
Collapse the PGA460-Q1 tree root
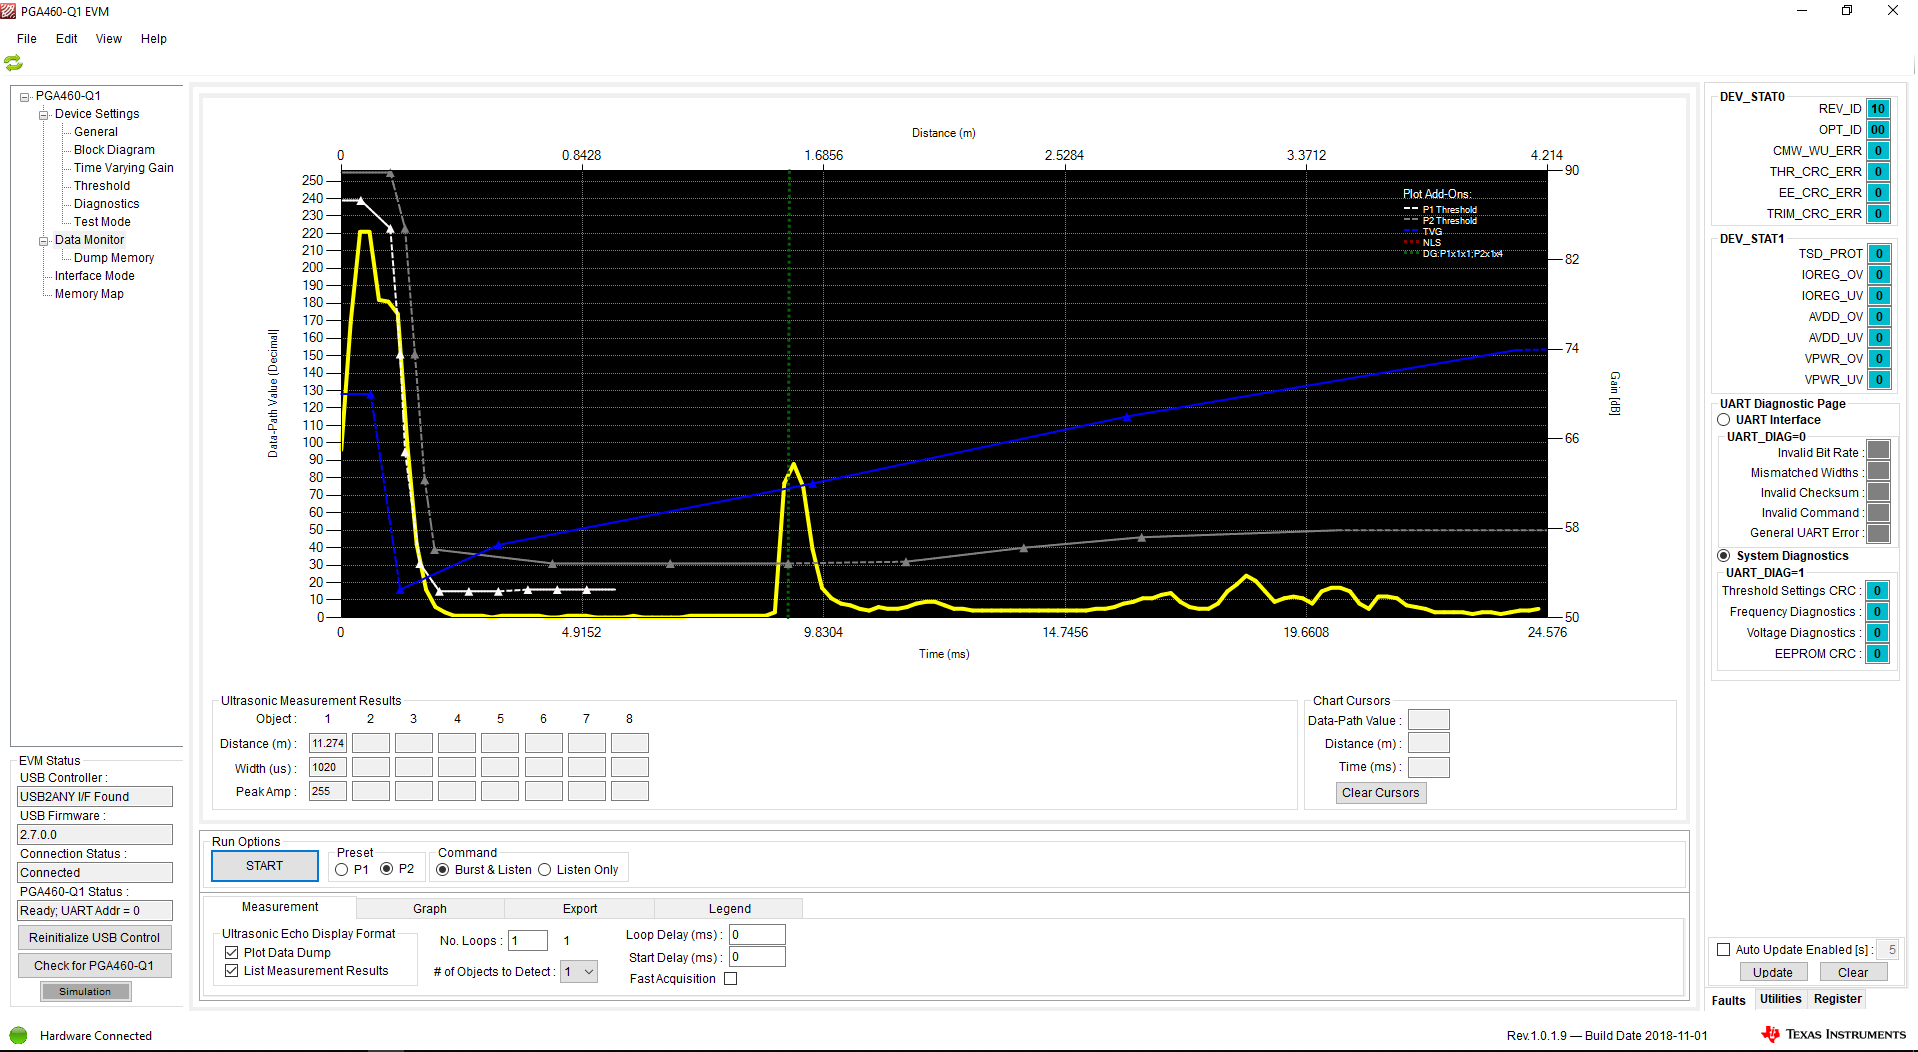(x=25, y=97)
